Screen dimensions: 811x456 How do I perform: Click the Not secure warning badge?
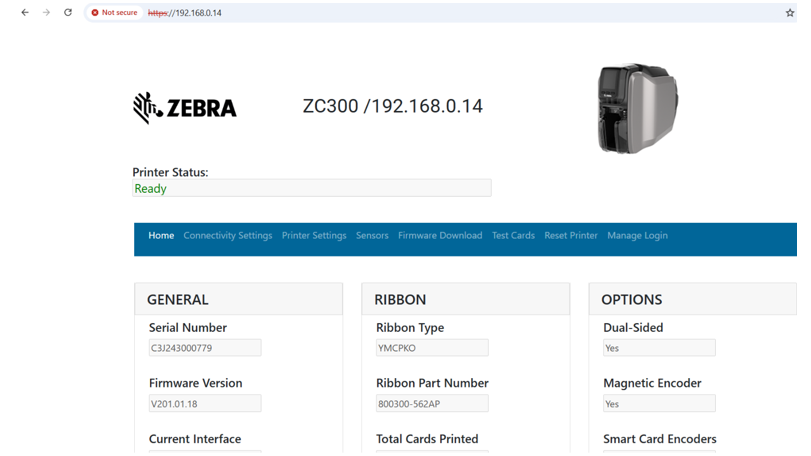(x=114, y=13)
